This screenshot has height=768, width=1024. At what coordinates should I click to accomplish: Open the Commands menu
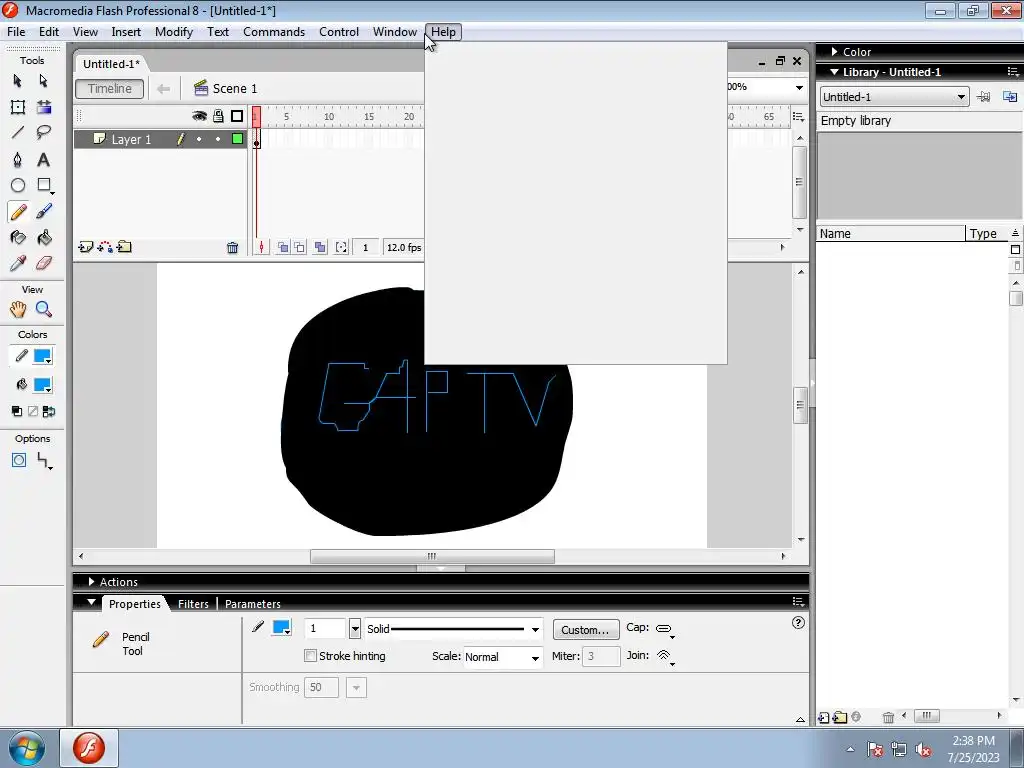pyautogui.click(x=274, y=31)
